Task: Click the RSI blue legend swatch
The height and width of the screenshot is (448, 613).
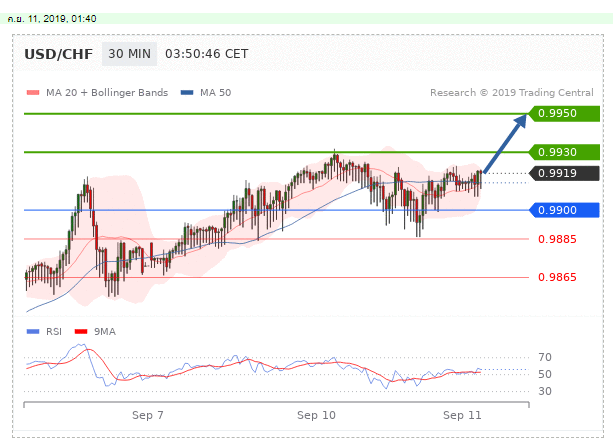Action: [33, 332]
